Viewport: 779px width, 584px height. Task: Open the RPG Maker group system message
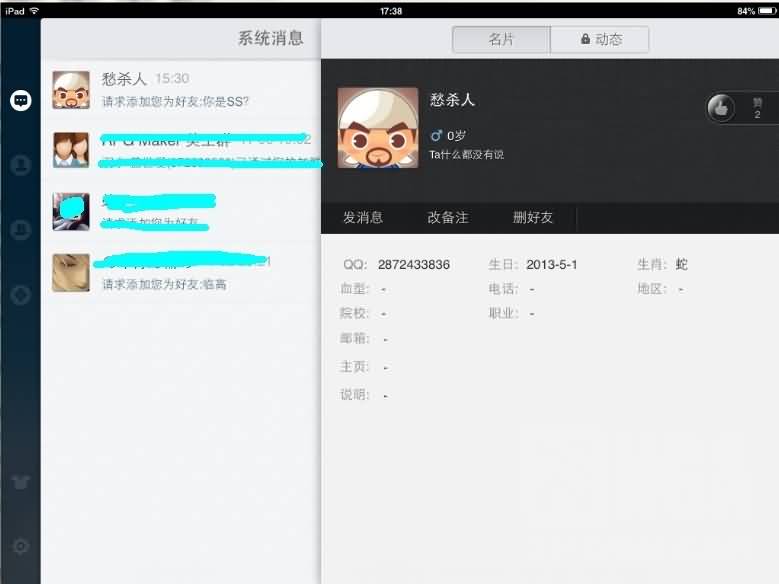pos(181,150)
